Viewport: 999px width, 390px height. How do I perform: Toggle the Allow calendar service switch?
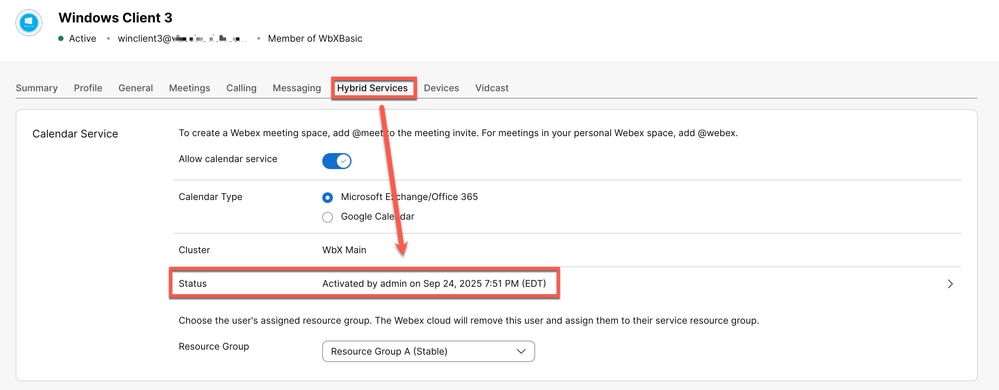[336, 161]
